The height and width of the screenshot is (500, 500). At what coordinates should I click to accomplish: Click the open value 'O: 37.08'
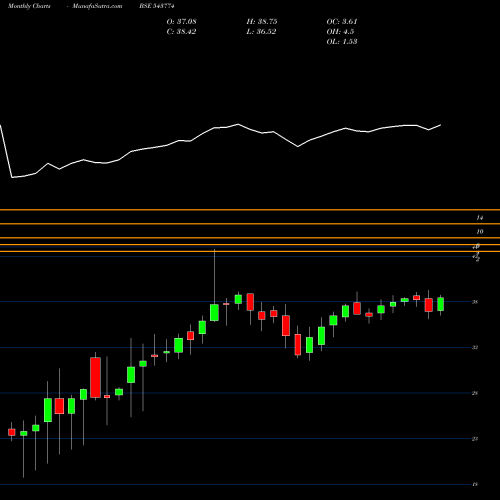[x=182, y=22]
